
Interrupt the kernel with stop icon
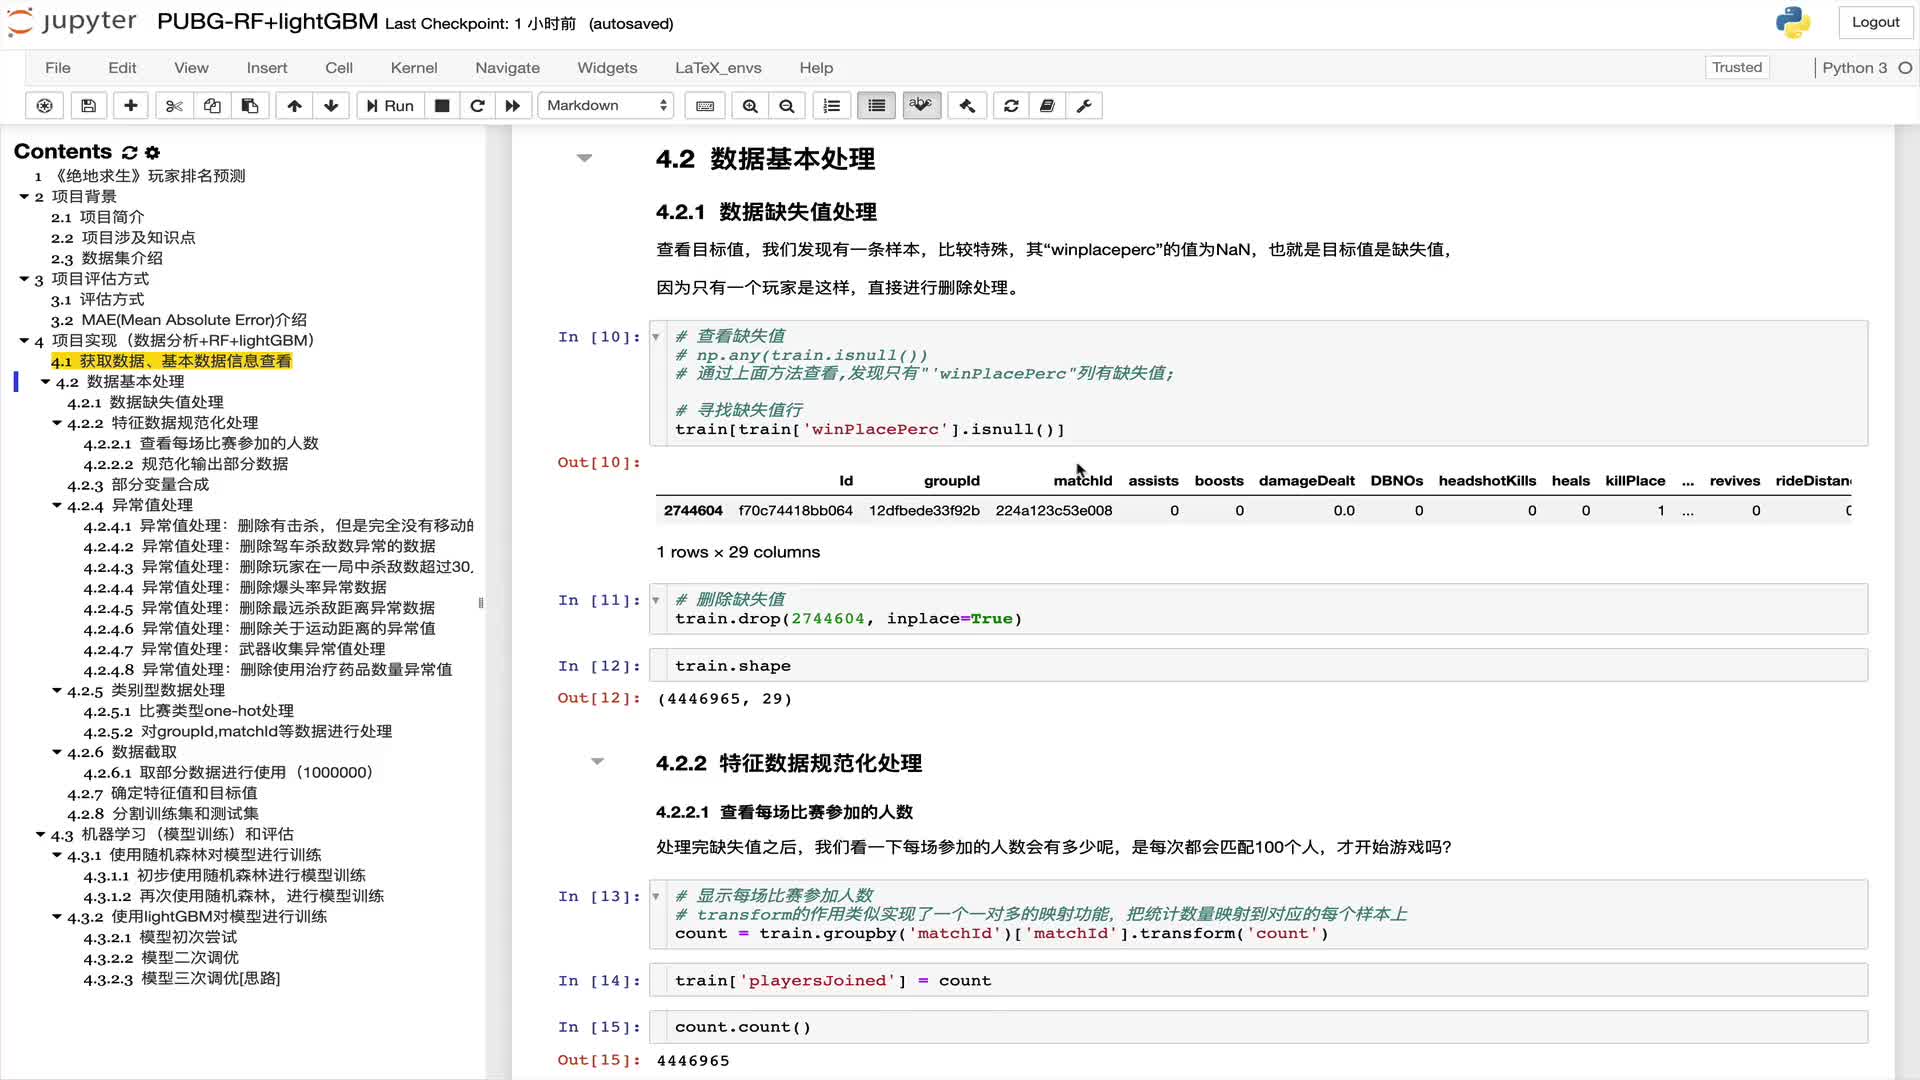click(x=442, y=106)
